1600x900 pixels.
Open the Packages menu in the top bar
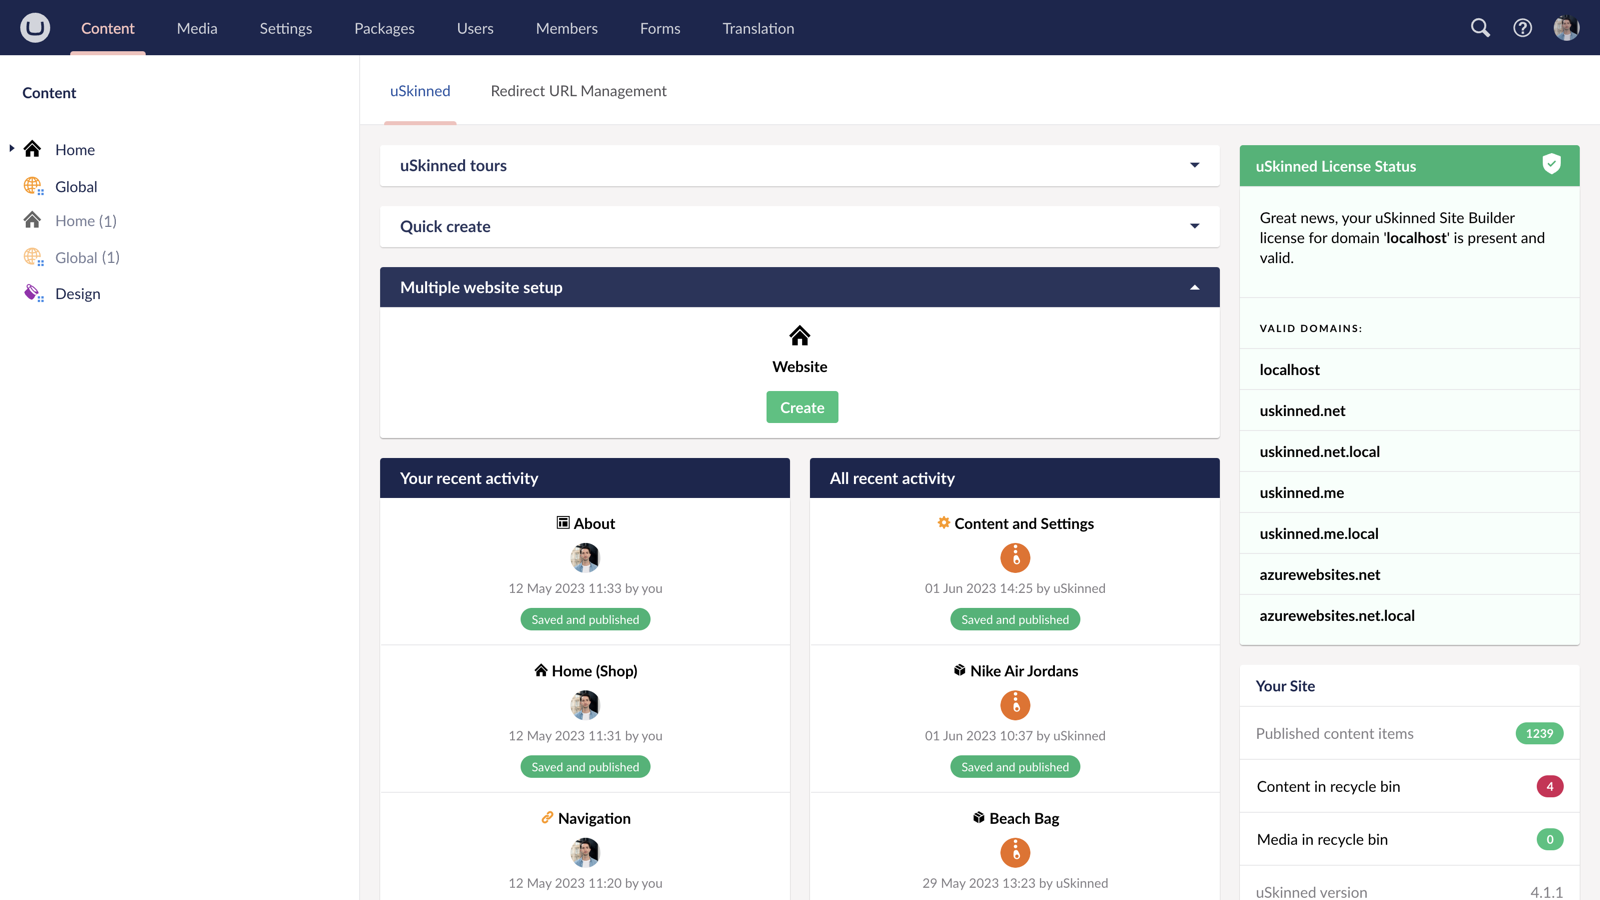click(384, 28)
